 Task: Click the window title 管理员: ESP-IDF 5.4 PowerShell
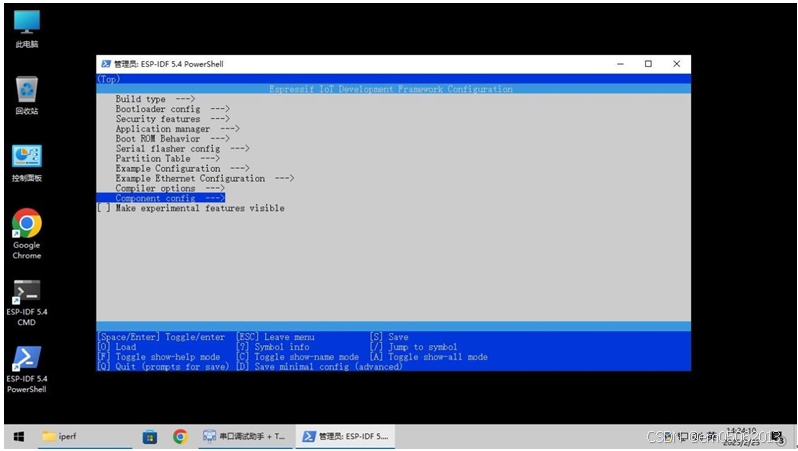168,64
